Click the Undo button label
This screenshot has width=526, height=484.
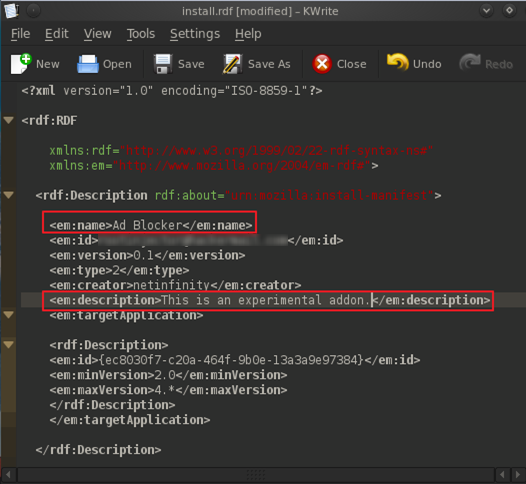[x=427, y=64]
